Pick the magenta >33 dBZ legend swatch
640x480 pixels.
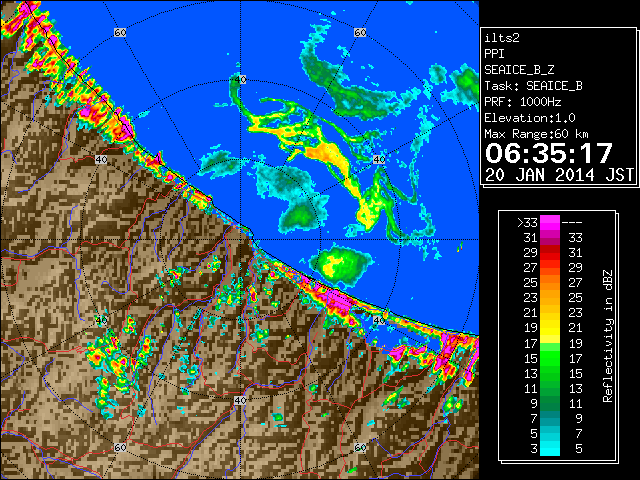550,223
